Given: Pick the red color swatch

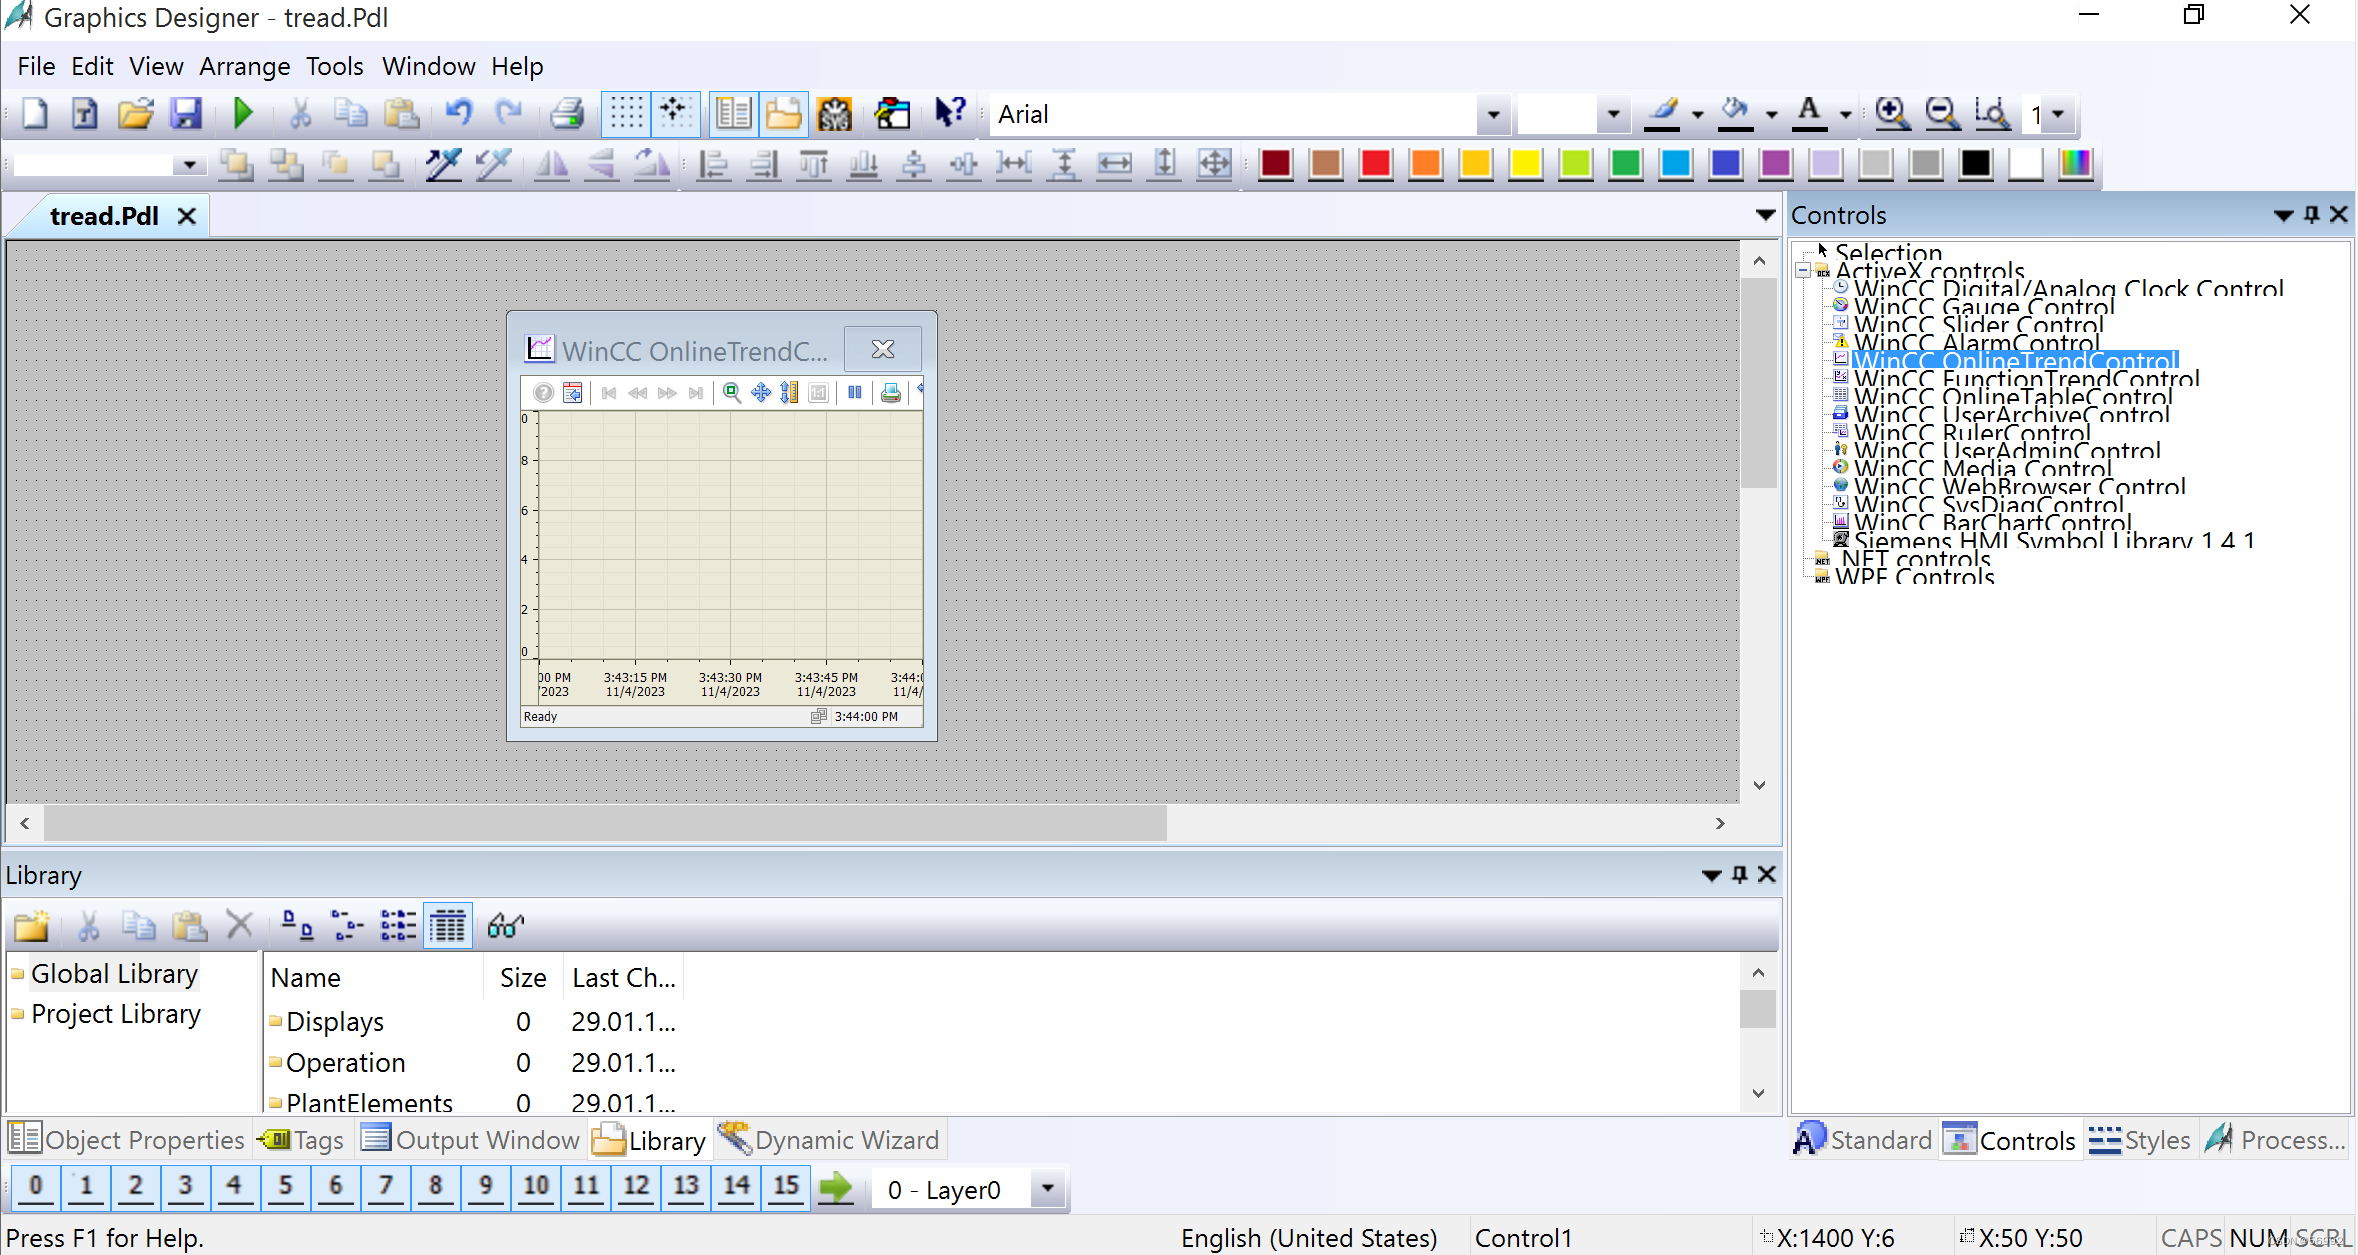Looking at the screenshot, I should [x=1375, y=164].
